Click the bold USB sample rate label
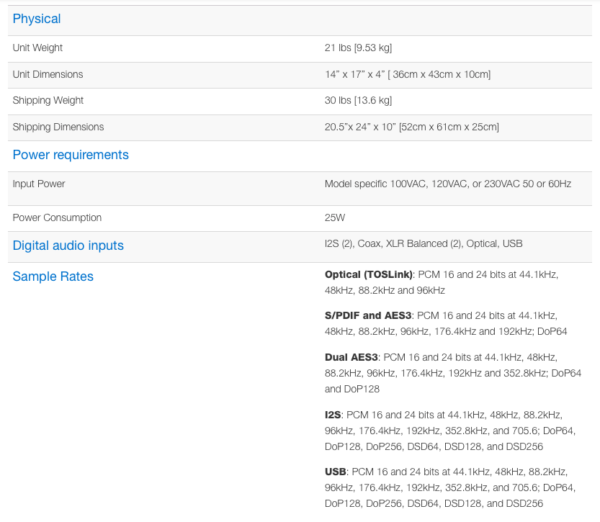The height and width of the screenshot is (522, 600). pos(337,469)
